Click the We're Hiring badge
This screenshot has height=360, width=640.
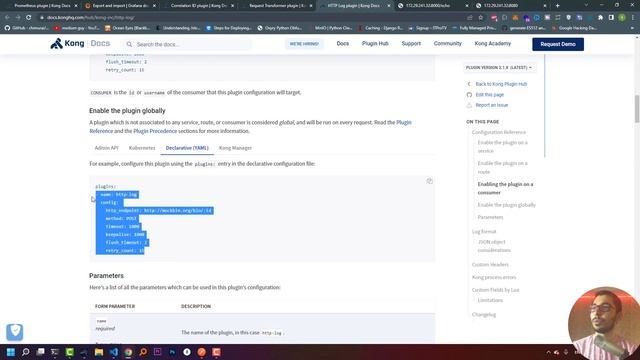(x=304, y=44)
